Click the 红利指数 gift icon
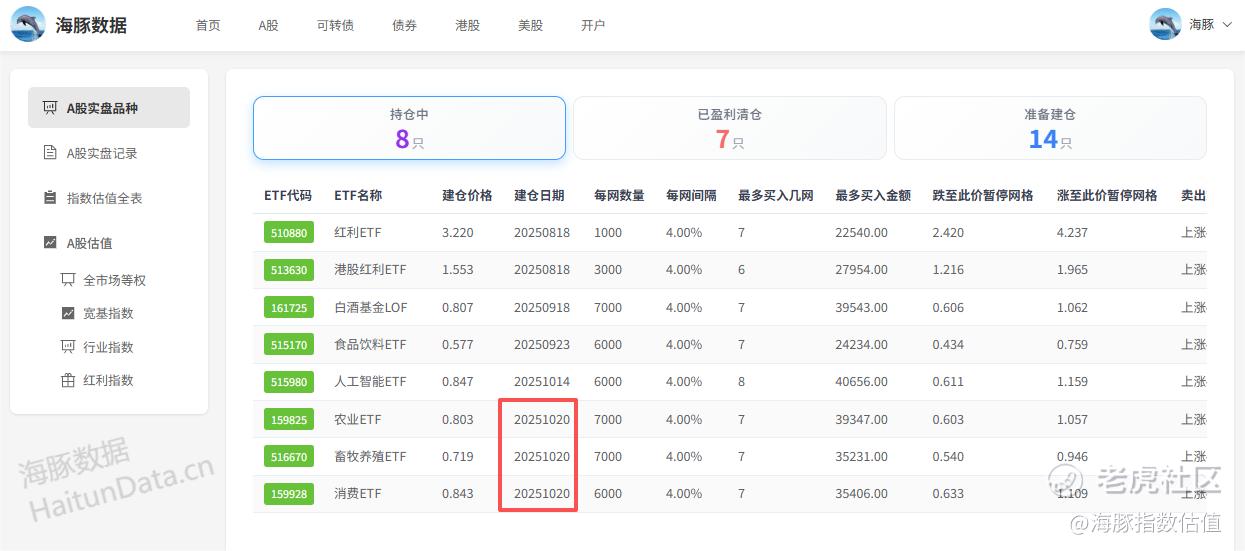 click(68, 380)
